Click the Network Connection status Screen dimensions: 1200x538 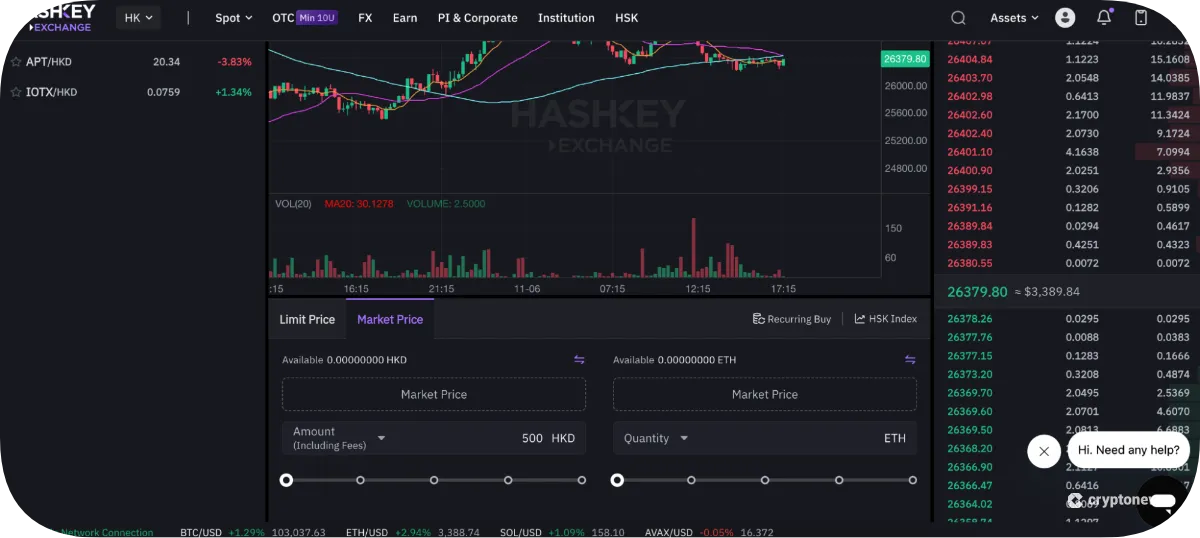click(x=108, y=532)
